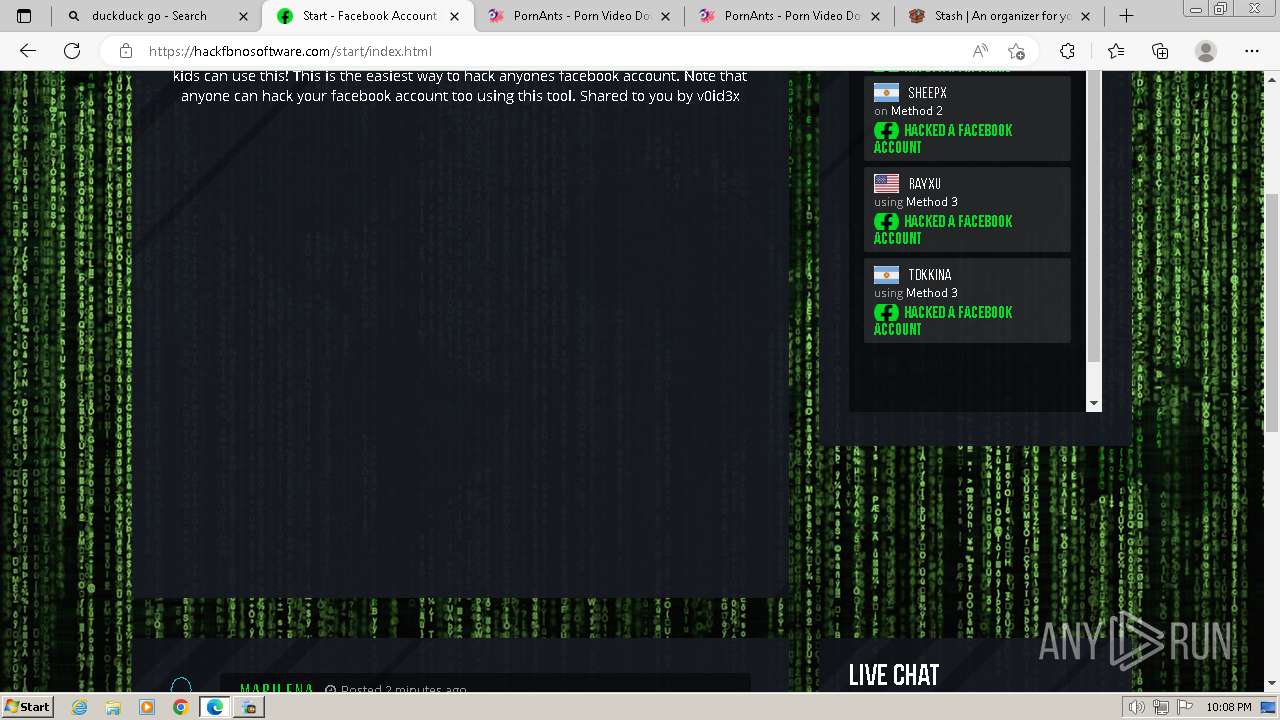The width and height of the screenshot is (1280, 720).
Task: Click TOKKINA's Hacked a Facebook Account text
Action: [944, 321]
